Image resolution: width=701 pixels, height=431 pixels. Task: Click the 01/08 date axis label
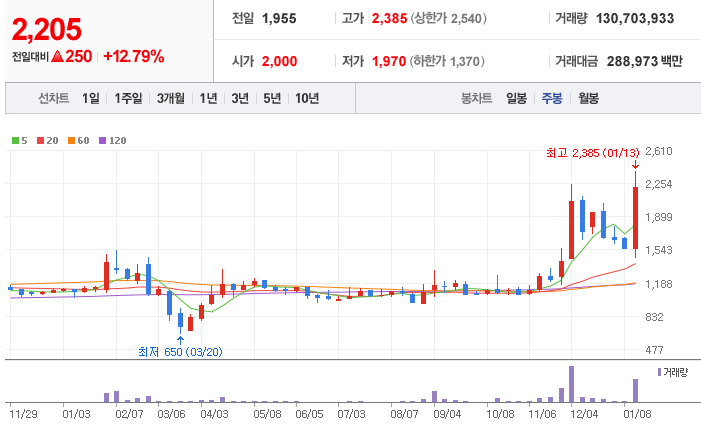coord(638,414)
